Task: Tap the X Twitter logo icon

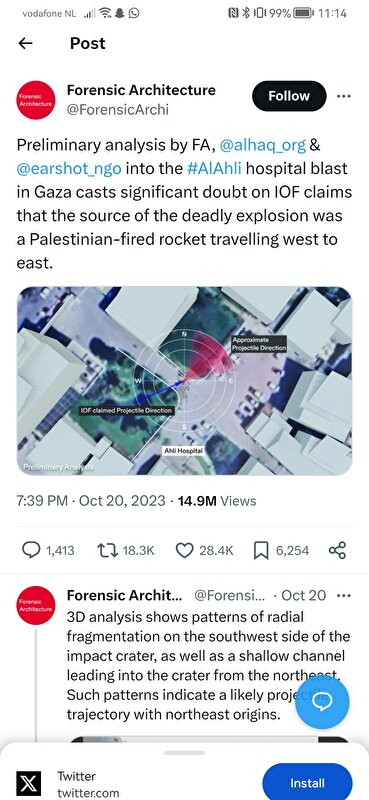Action: 30,783
